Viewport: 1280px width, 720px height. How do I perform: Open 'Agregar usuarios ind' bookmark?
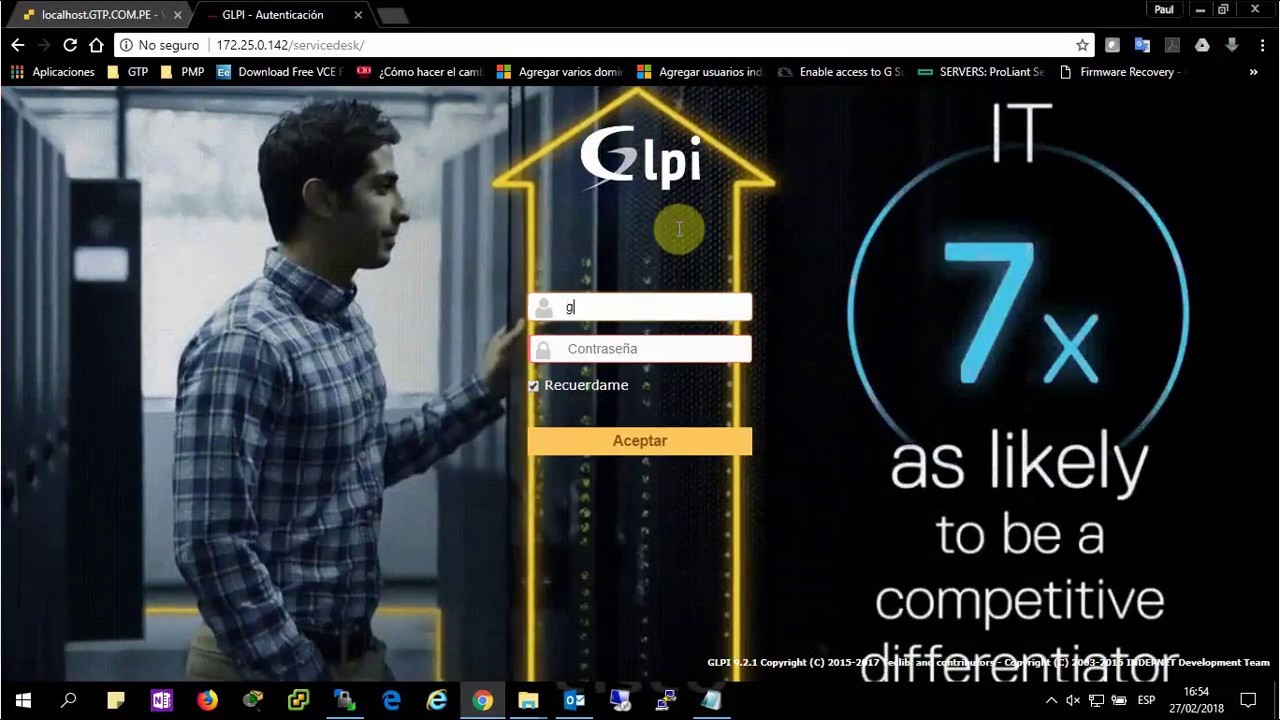tap(700, 72)
